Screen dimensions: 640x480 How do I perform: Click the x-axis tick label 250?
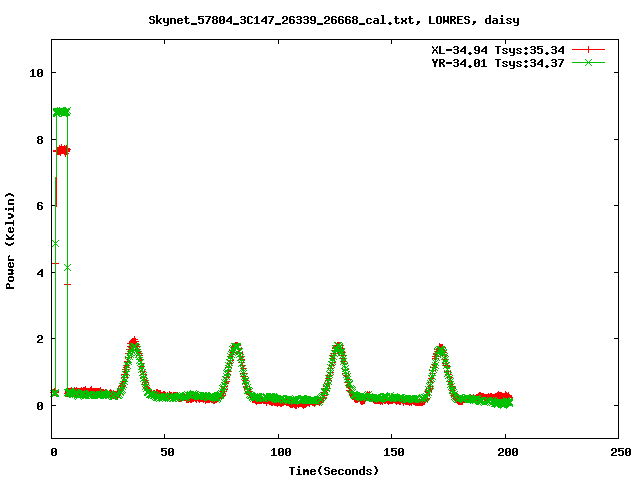(x=621, y=452)
